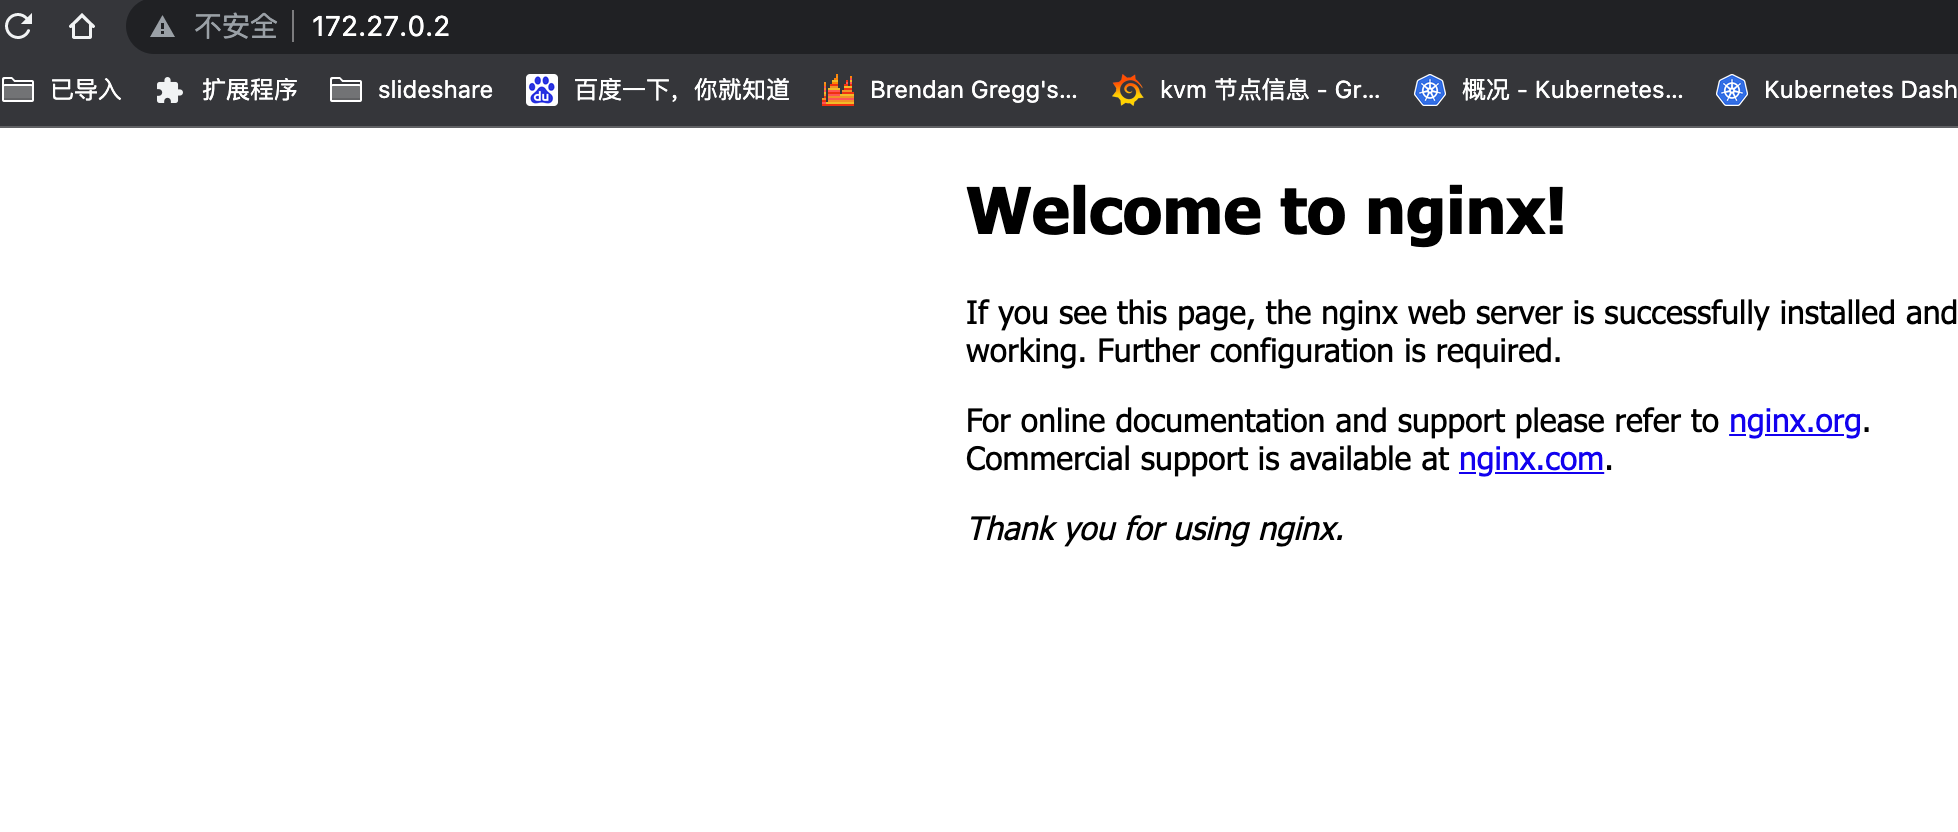
Task: Open the 已导入 bookmarks folder
Action: tap(62, 90)
